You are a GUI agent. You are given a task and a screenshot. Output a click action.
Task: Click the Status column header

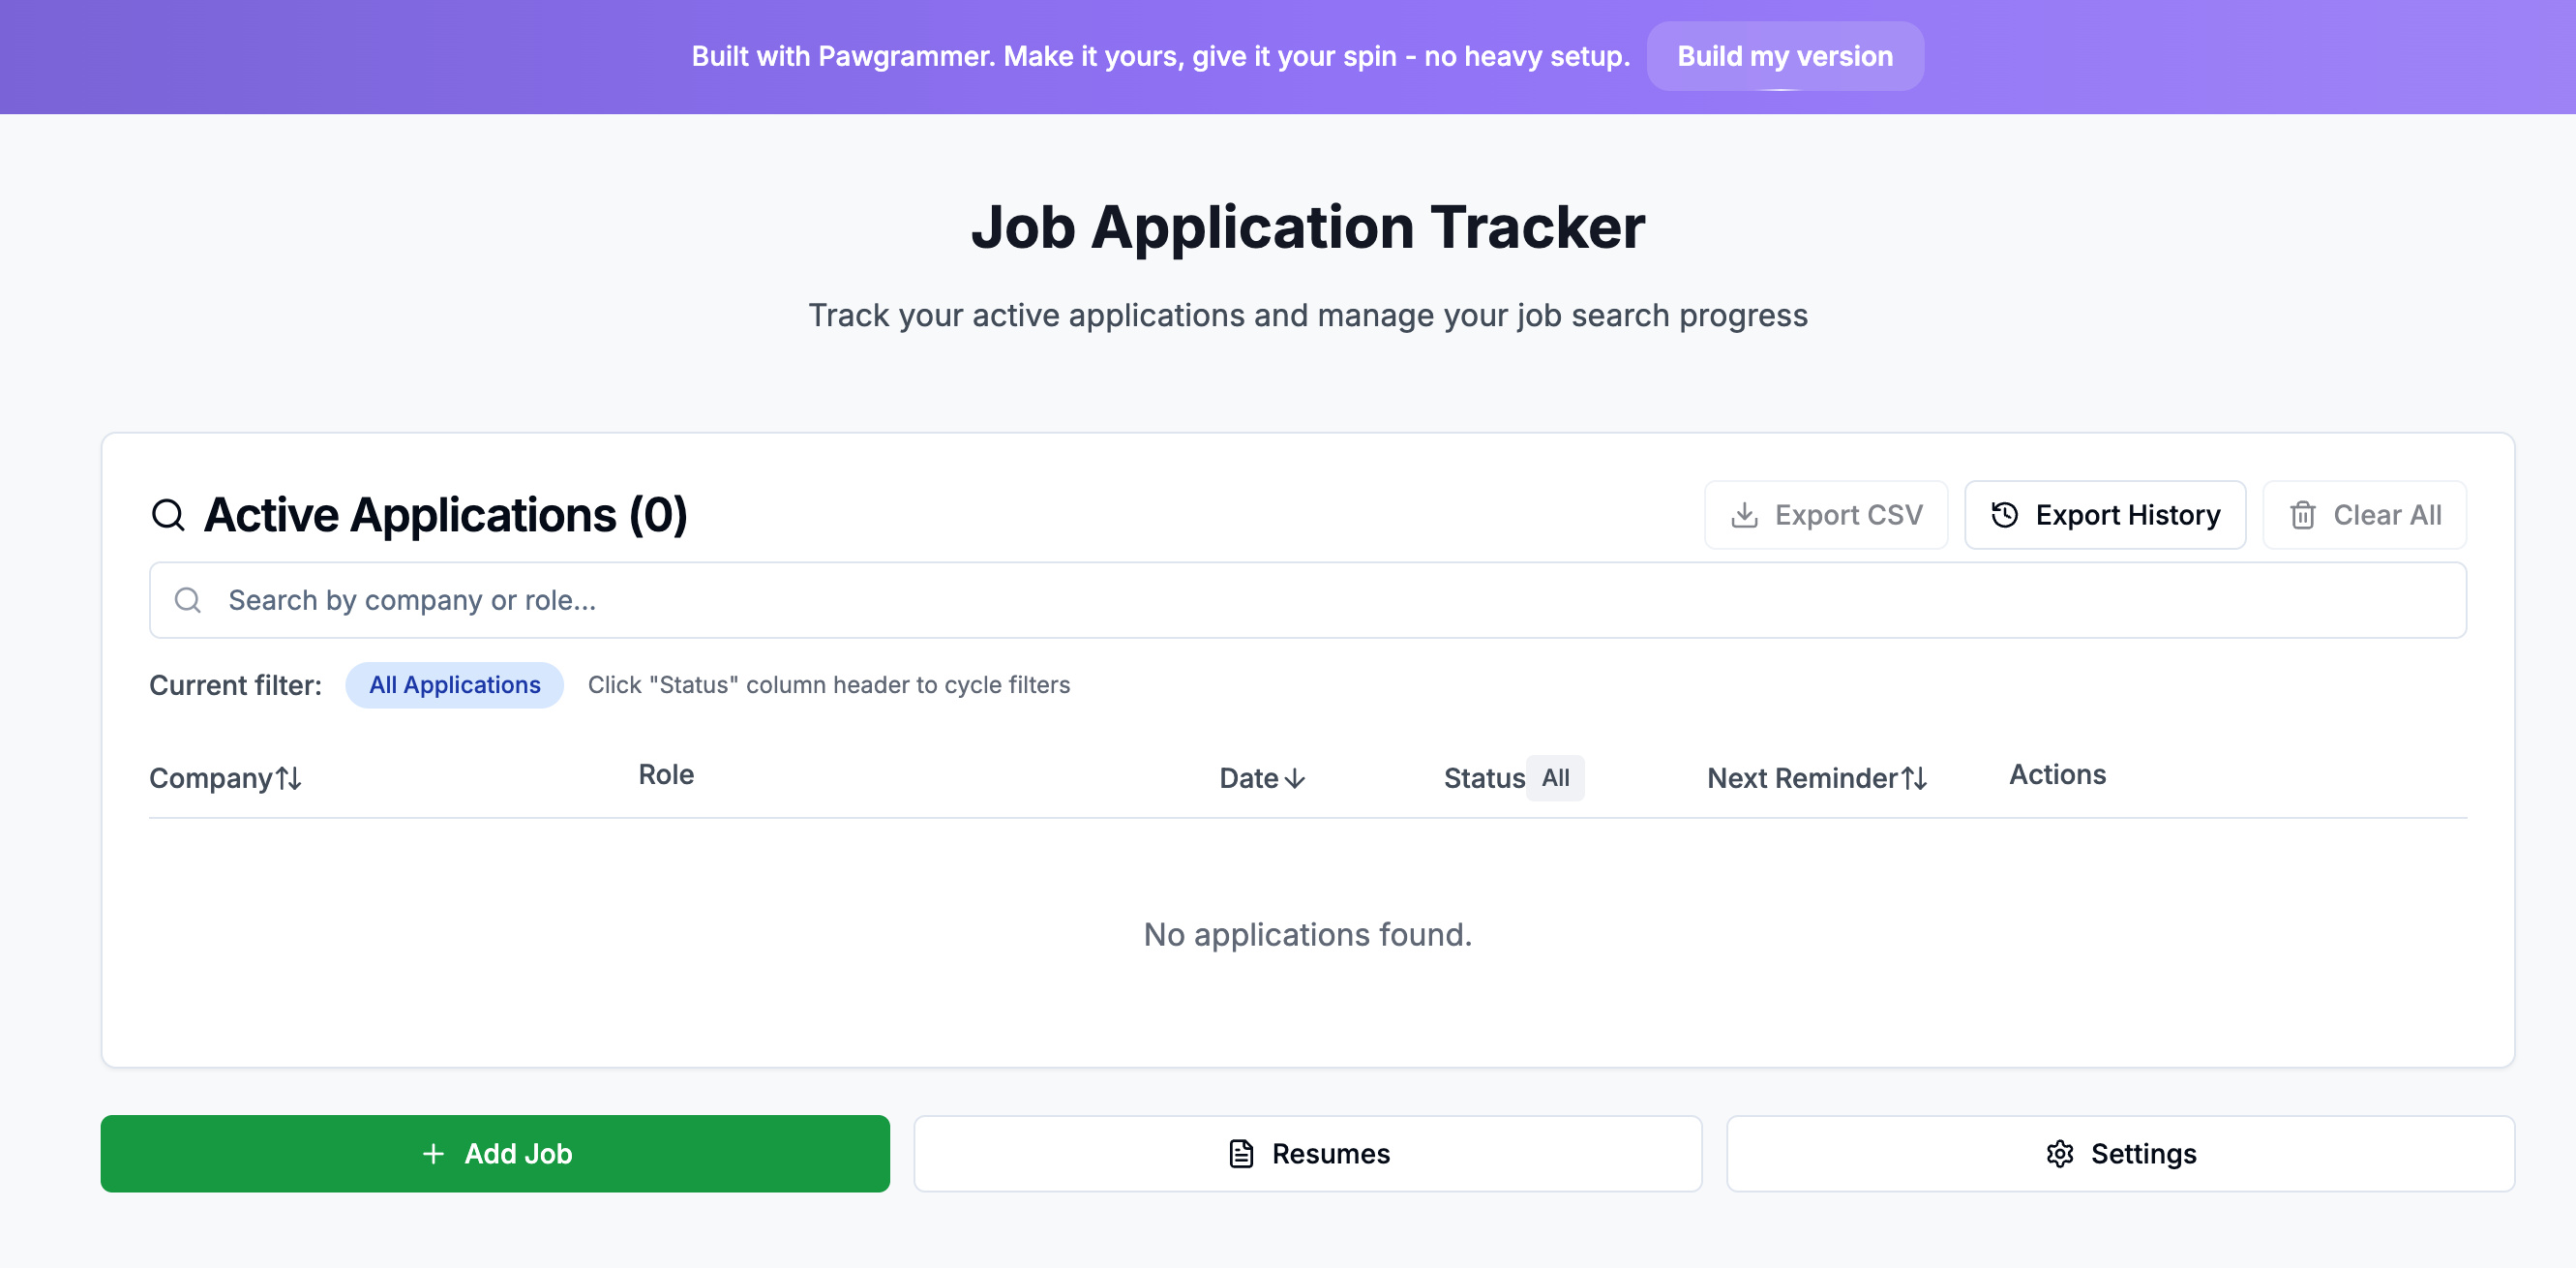click(x=1484, y=778)
